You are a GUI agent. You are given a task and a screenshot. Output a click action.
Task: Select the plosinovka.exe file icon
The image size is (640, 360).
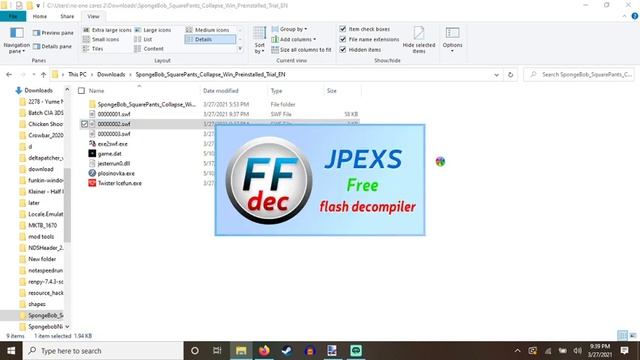click(x=92, y=173)
